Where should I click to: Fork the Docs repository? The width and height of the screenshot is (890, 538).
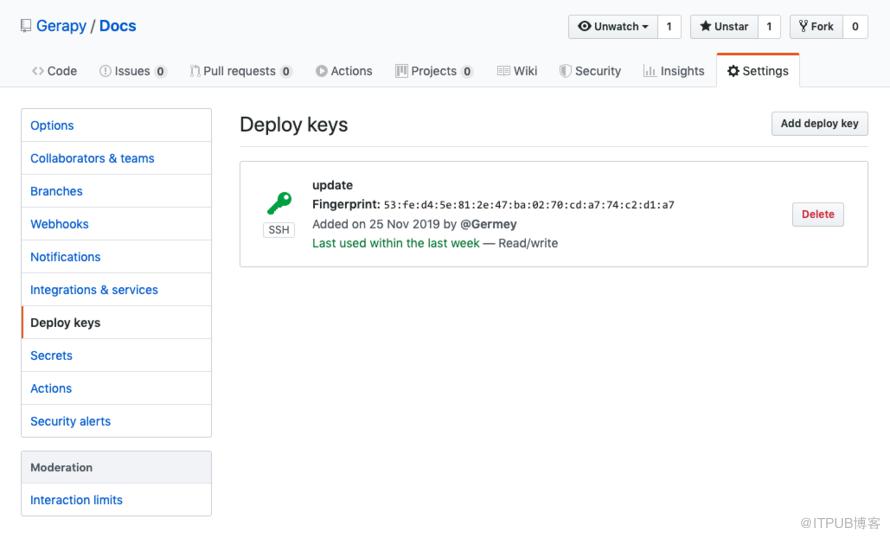(x=816, y=27)
